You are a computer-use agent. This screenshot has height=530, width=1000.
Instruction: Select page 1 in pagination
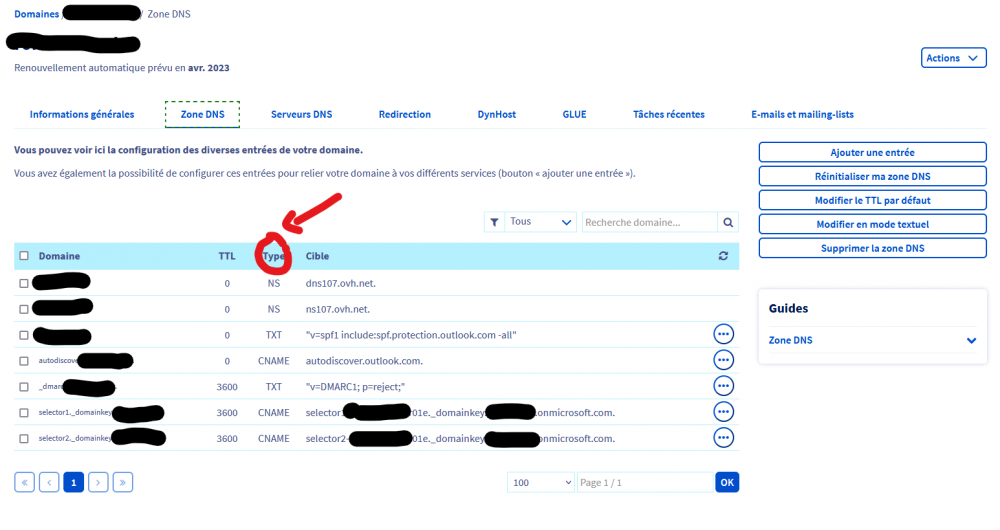coord(73,482)
